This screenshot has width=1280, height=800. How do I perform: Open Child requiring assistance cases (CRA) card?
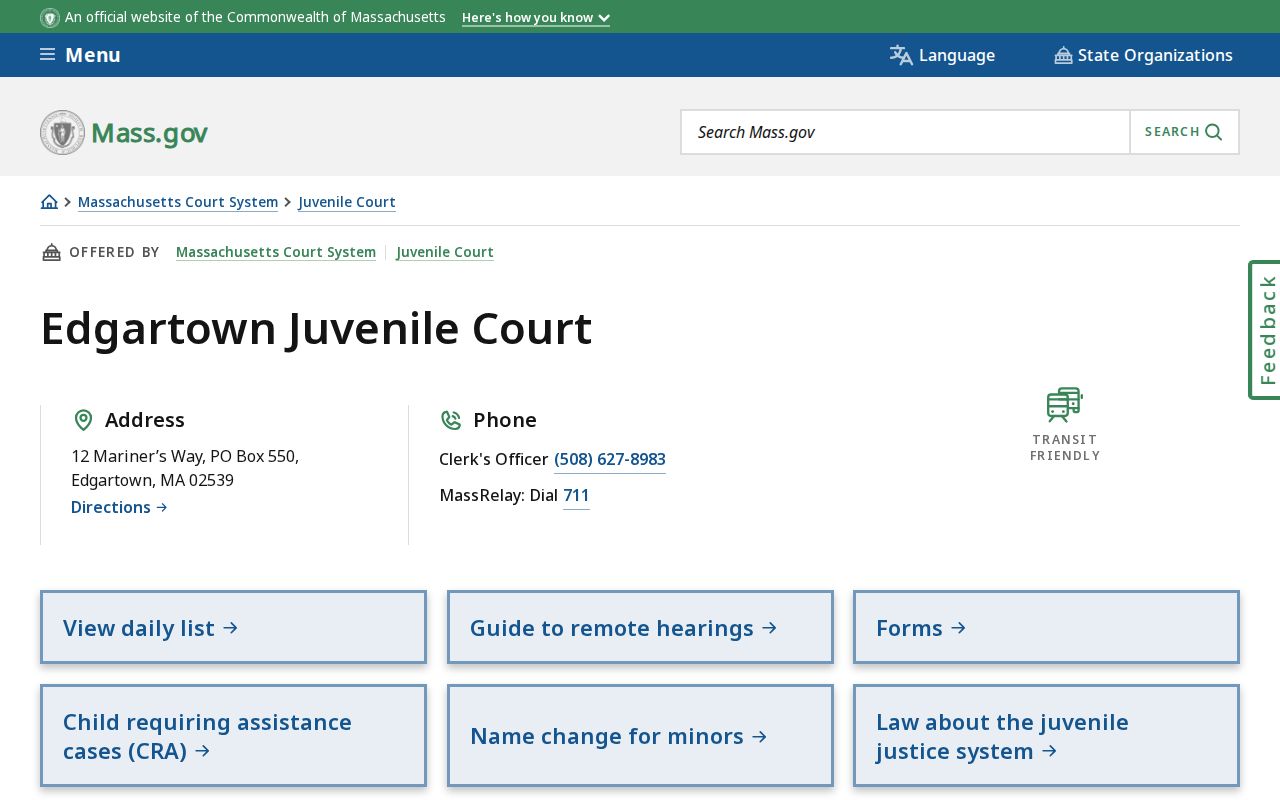pos(233,736)
